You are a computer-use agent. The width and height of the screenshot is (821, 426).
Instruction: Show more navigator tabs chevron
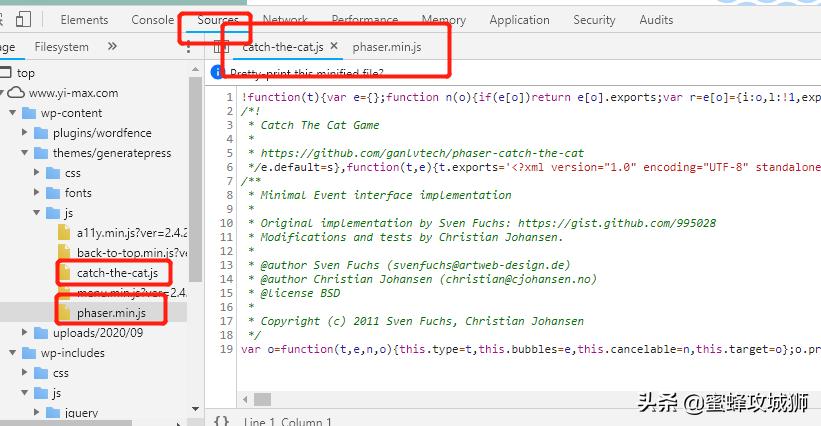[x=112, y=47]
